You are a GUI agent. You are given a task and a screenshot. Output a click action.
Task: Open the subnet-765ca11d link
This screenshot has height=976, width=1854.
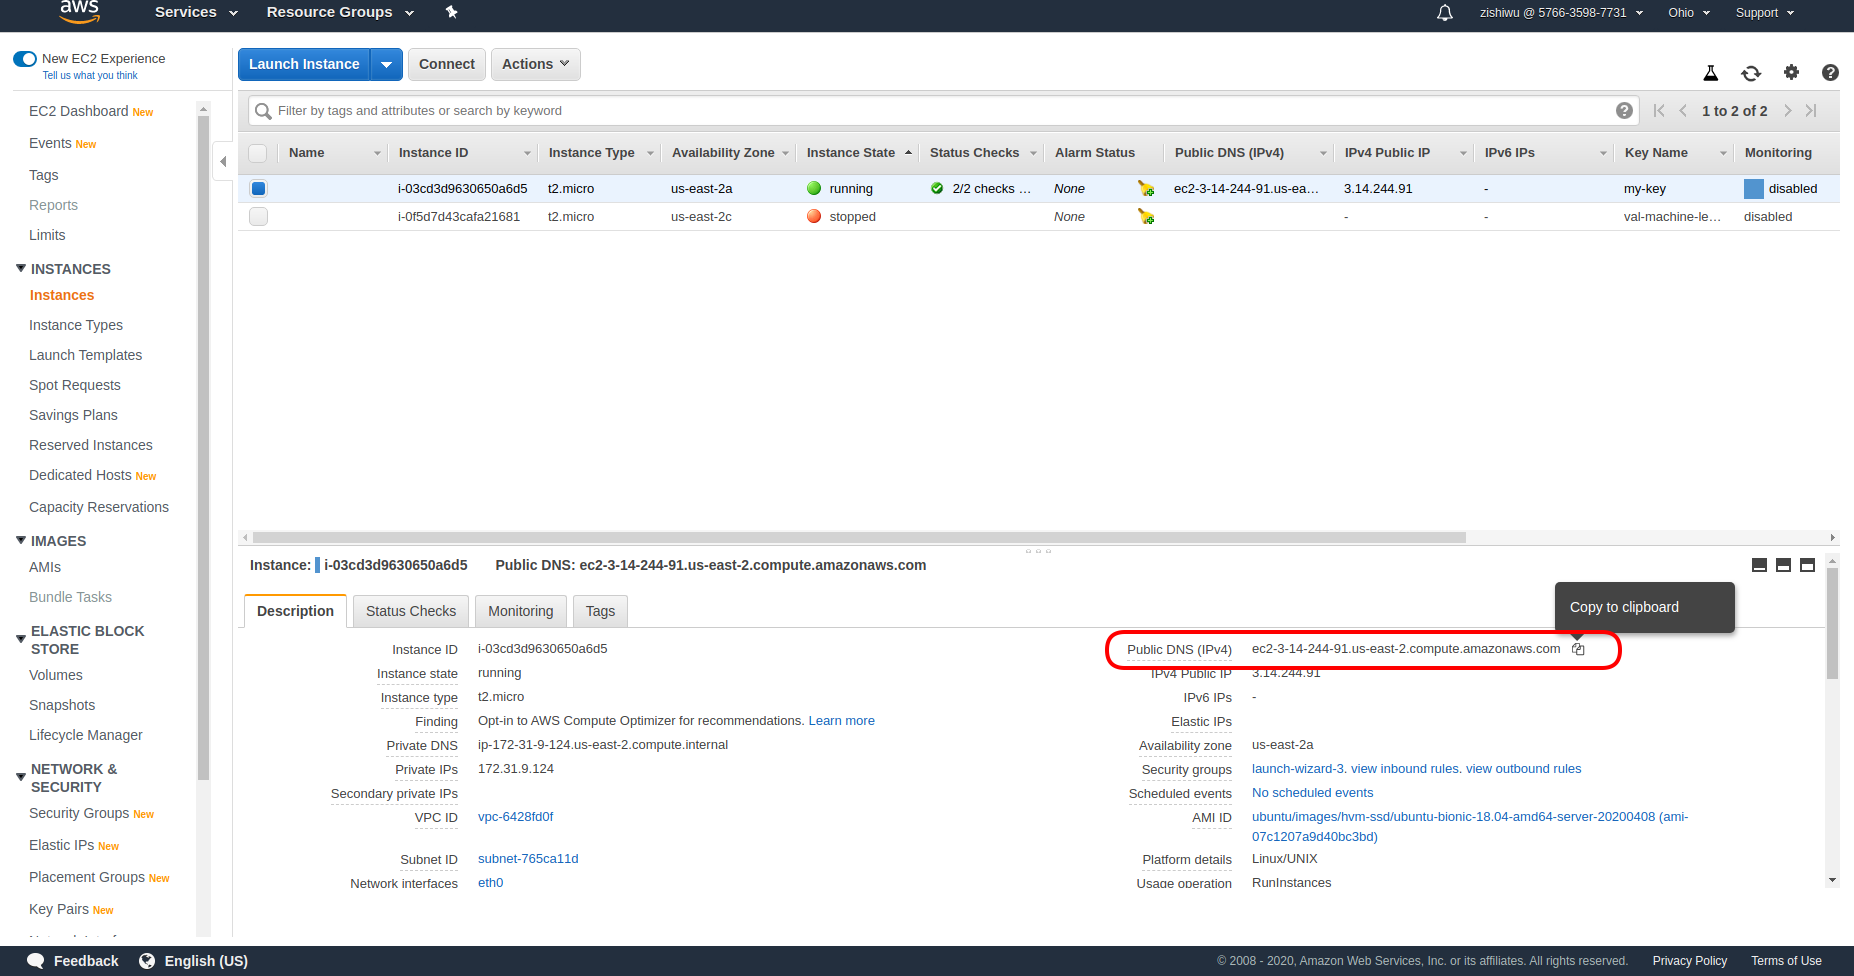tap(528, 859)
